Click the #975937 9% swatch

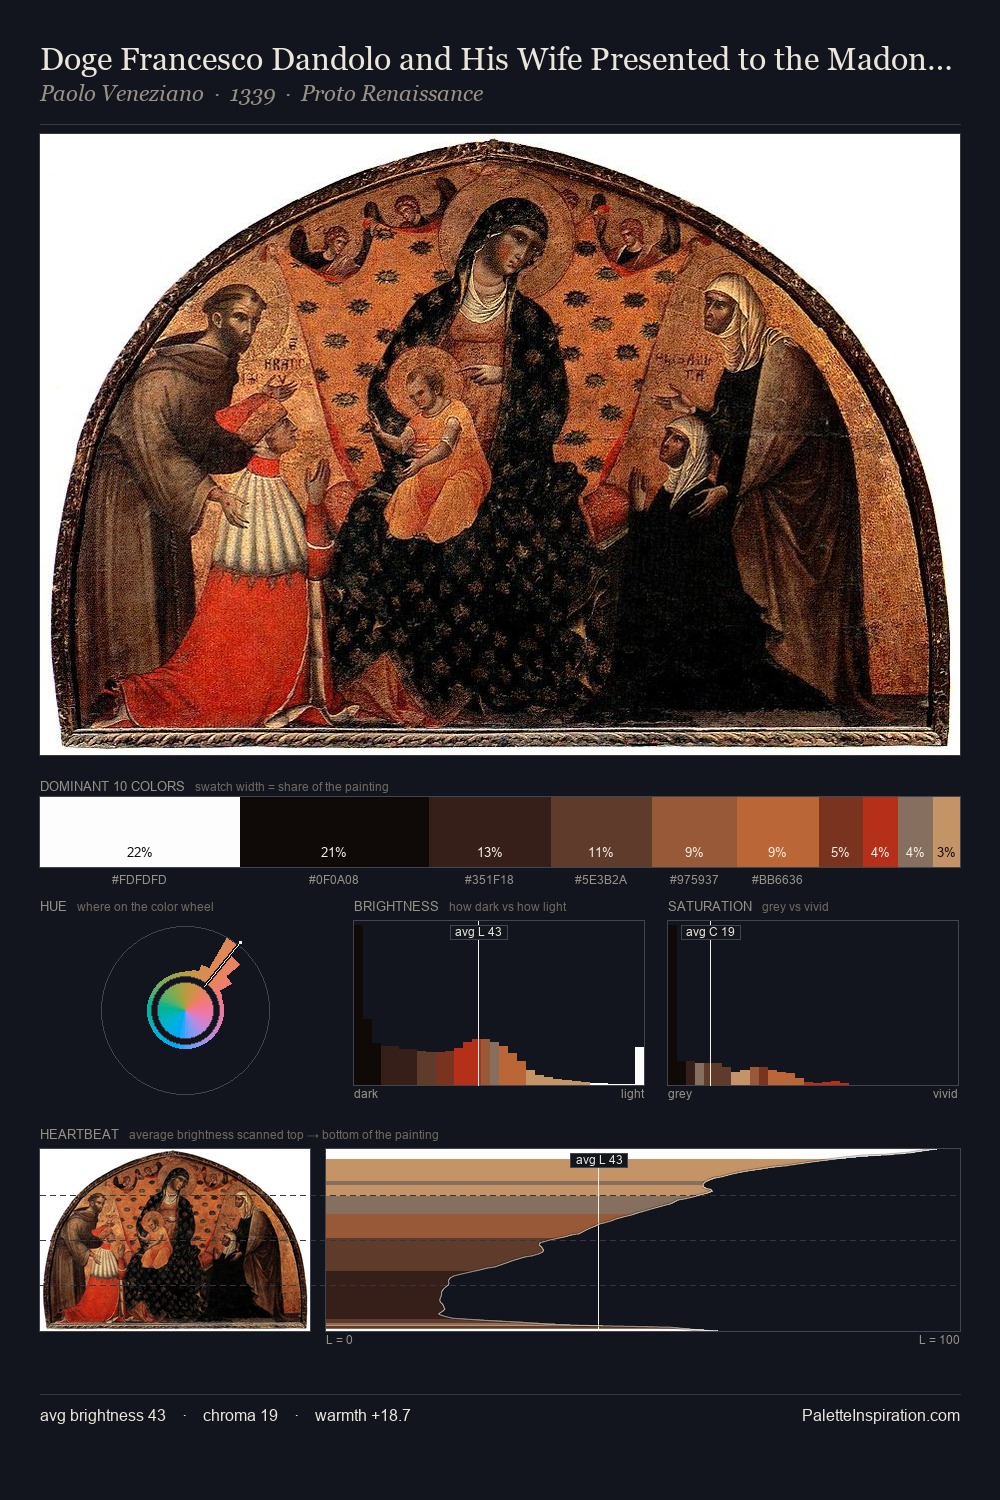694,832
